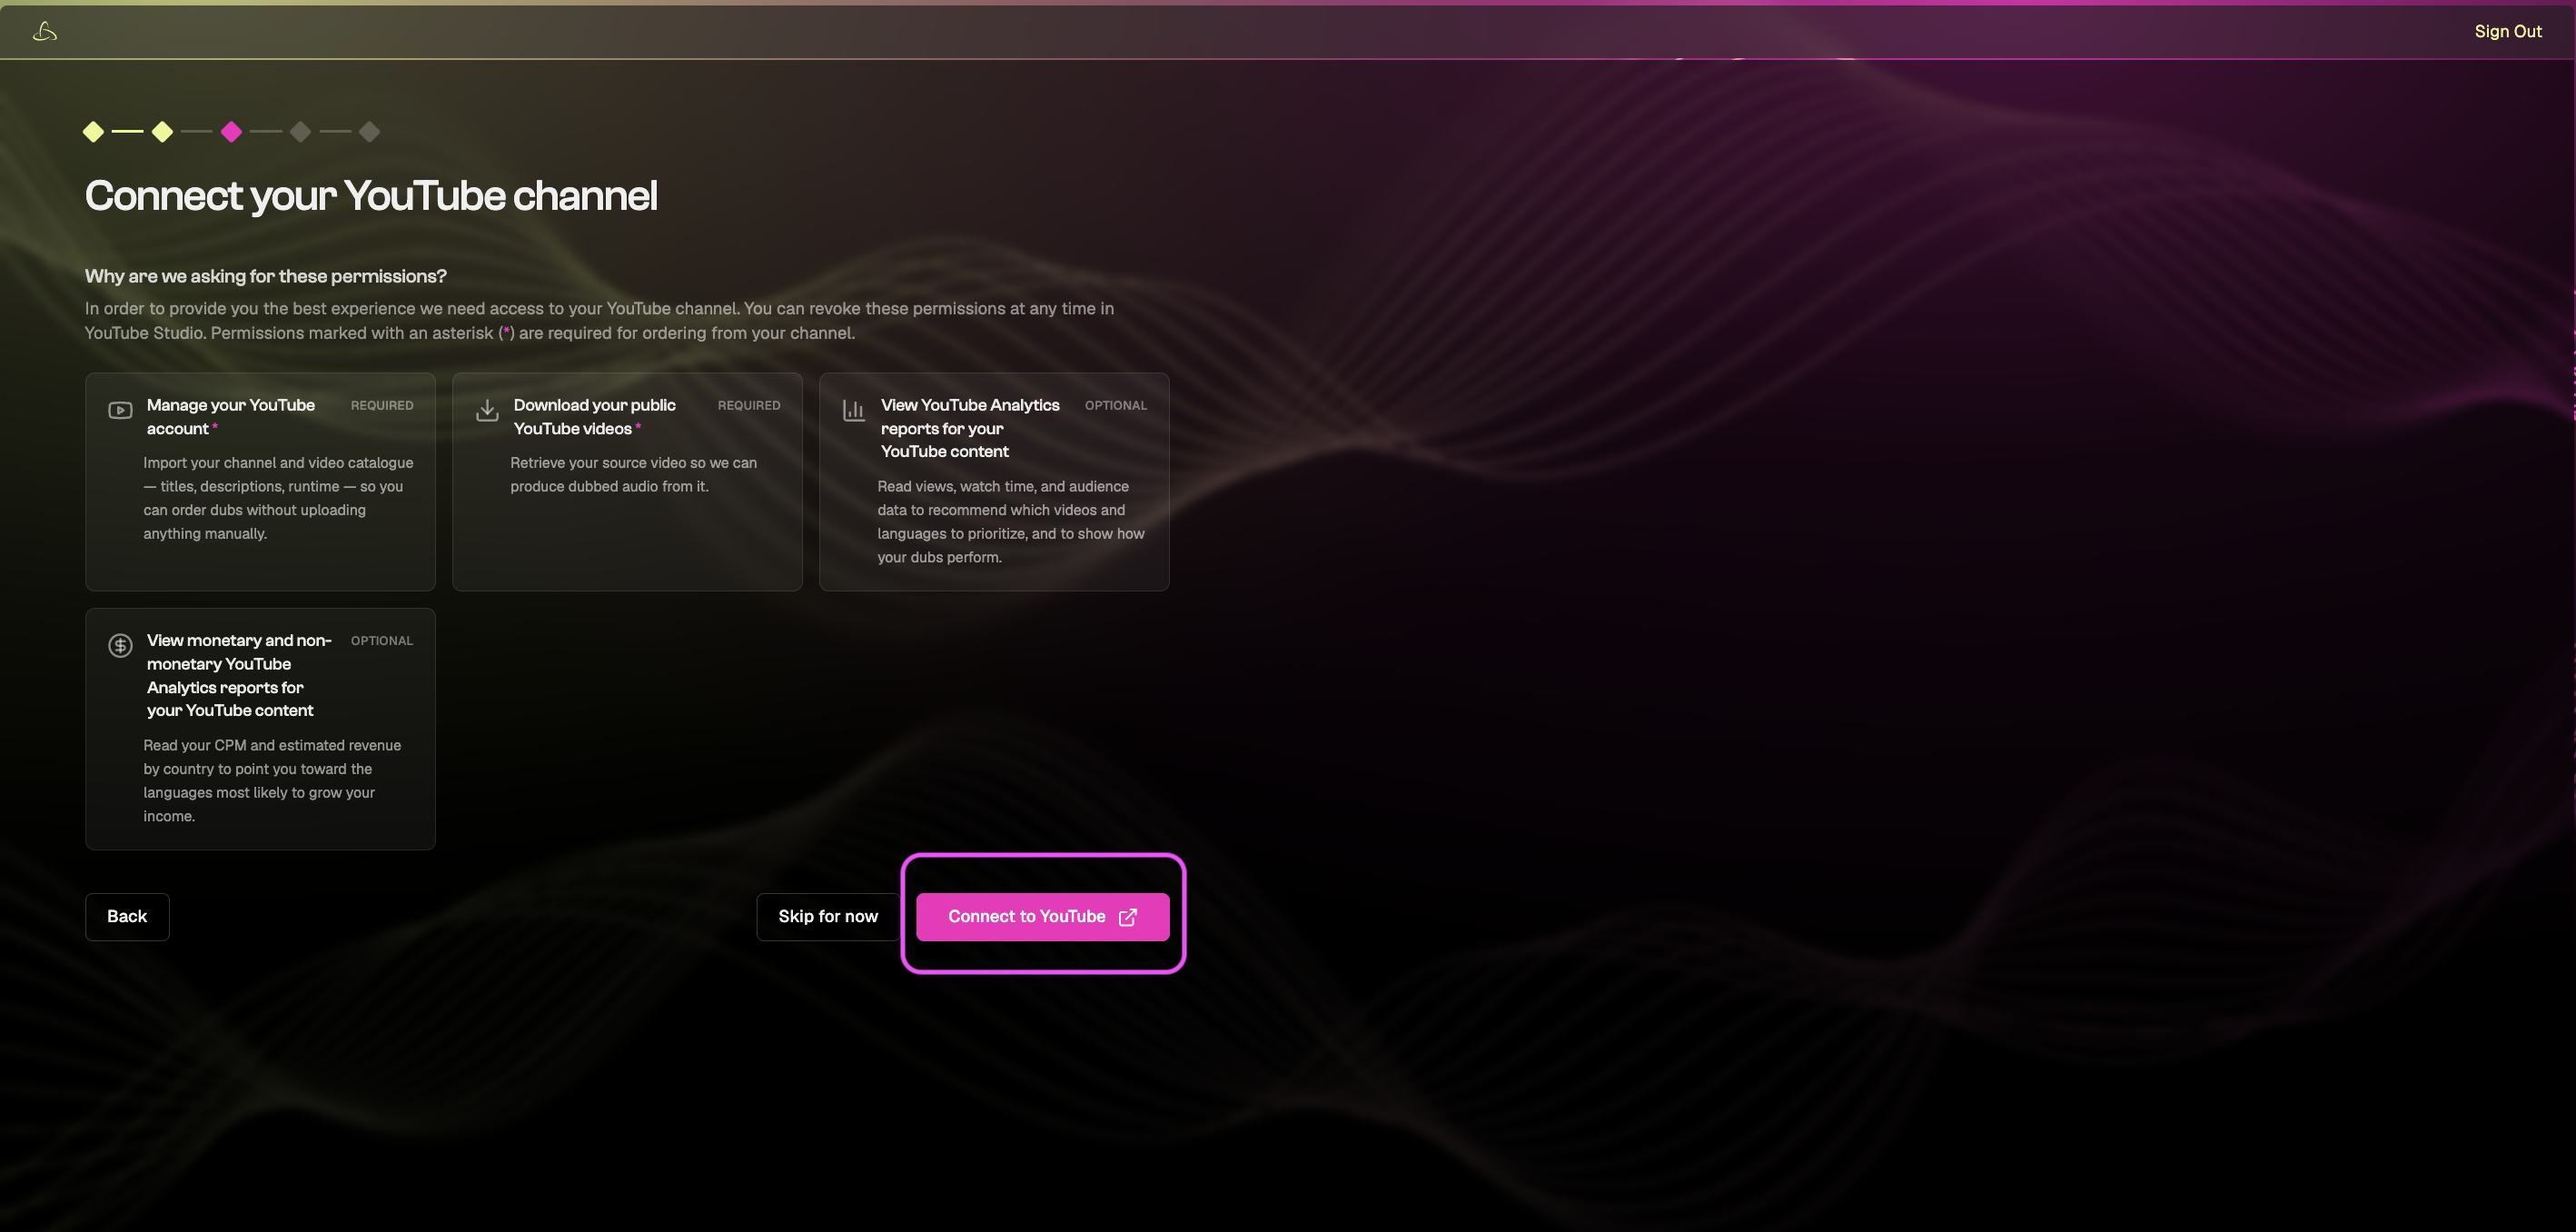Click the OPTIONAL label on the monetary reports card
This screenshot has height=1232, width=2576.
[382, 641]
